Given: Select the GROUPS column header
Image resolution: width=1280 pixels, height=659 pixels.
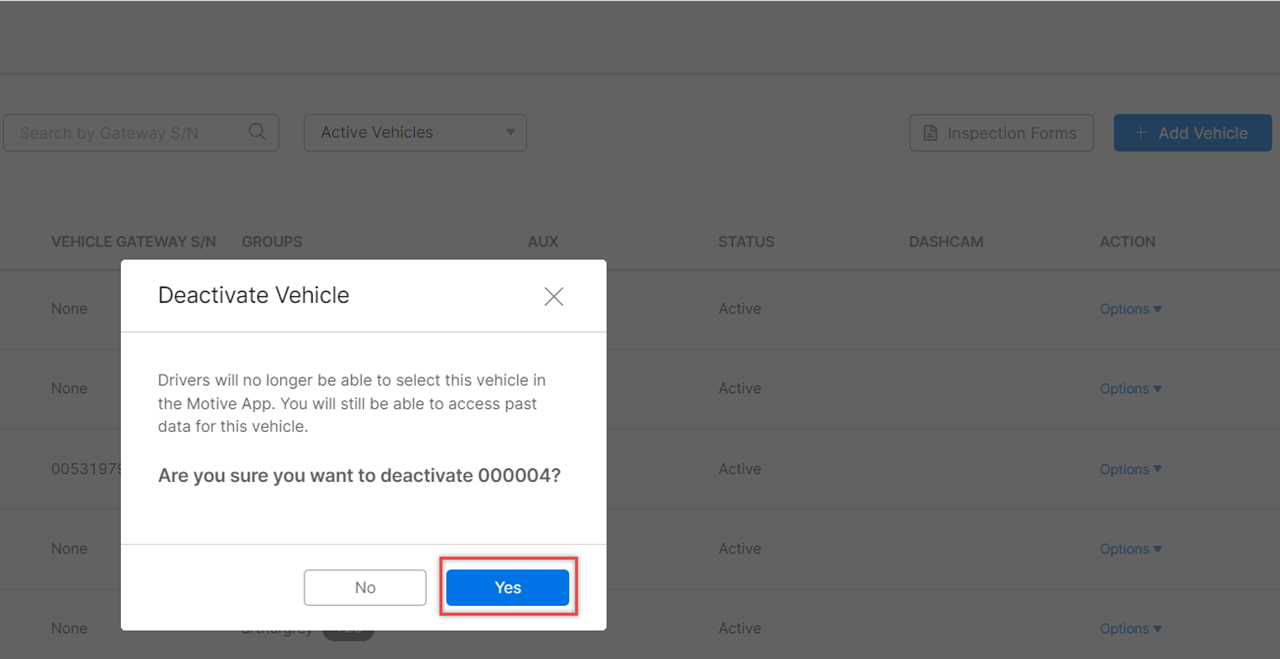Looking at the screenshot, I should [272, 242].
